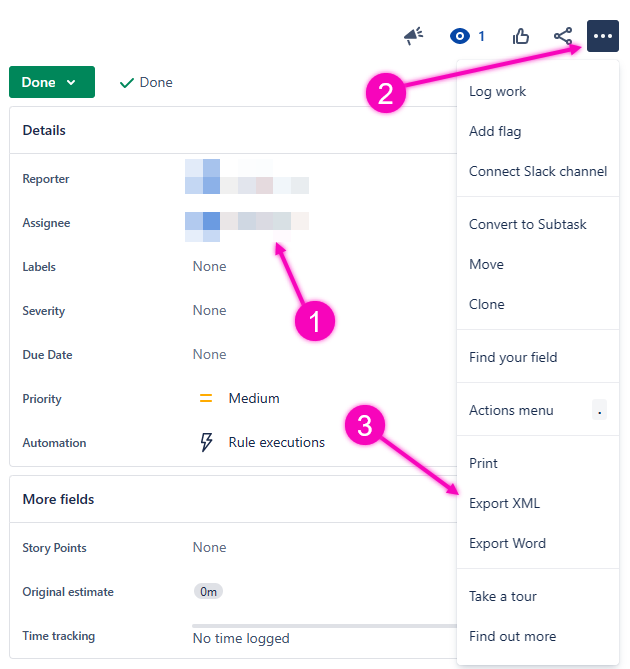Open Rule executions link
This screenshot has width=630, height=669.
276,442
